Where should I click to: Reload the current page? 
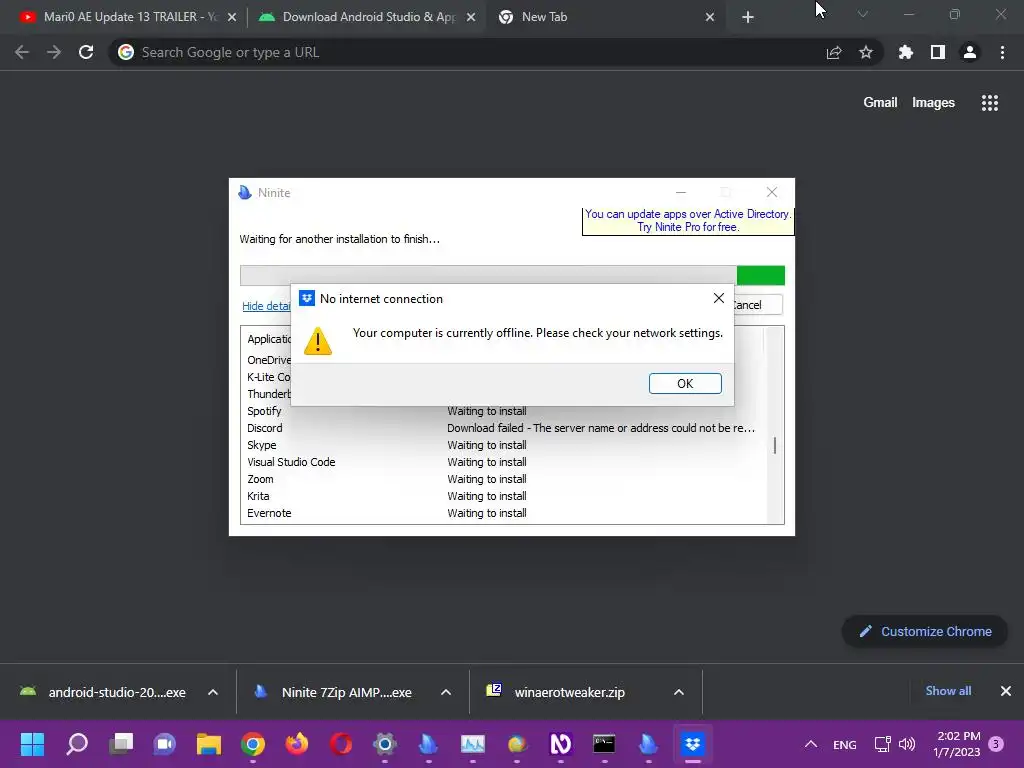(x=86, y=52)
